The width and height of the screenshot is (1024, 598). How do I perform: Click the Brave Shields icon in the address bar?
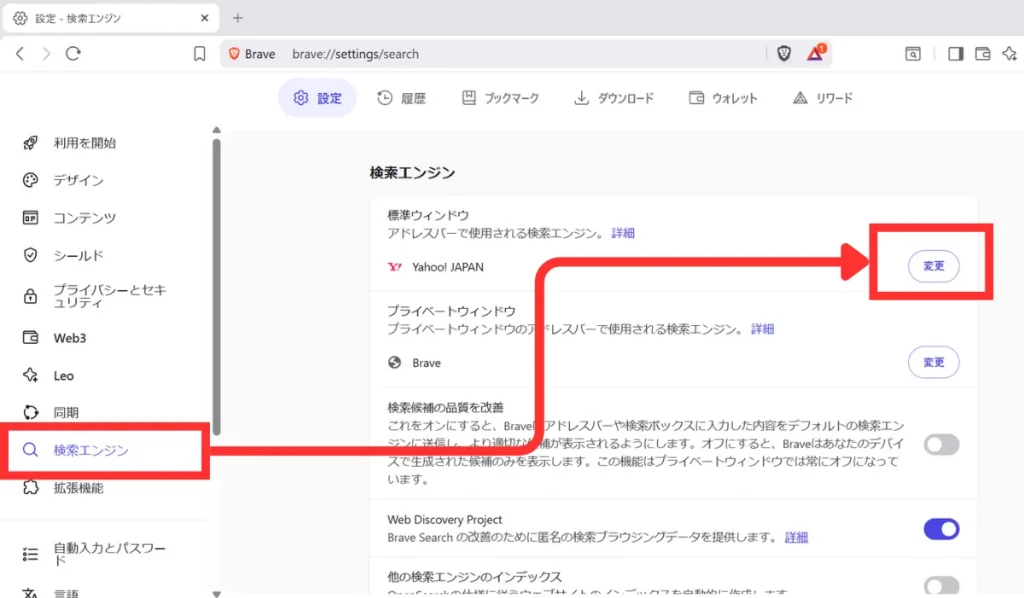(x=783, y=54)
